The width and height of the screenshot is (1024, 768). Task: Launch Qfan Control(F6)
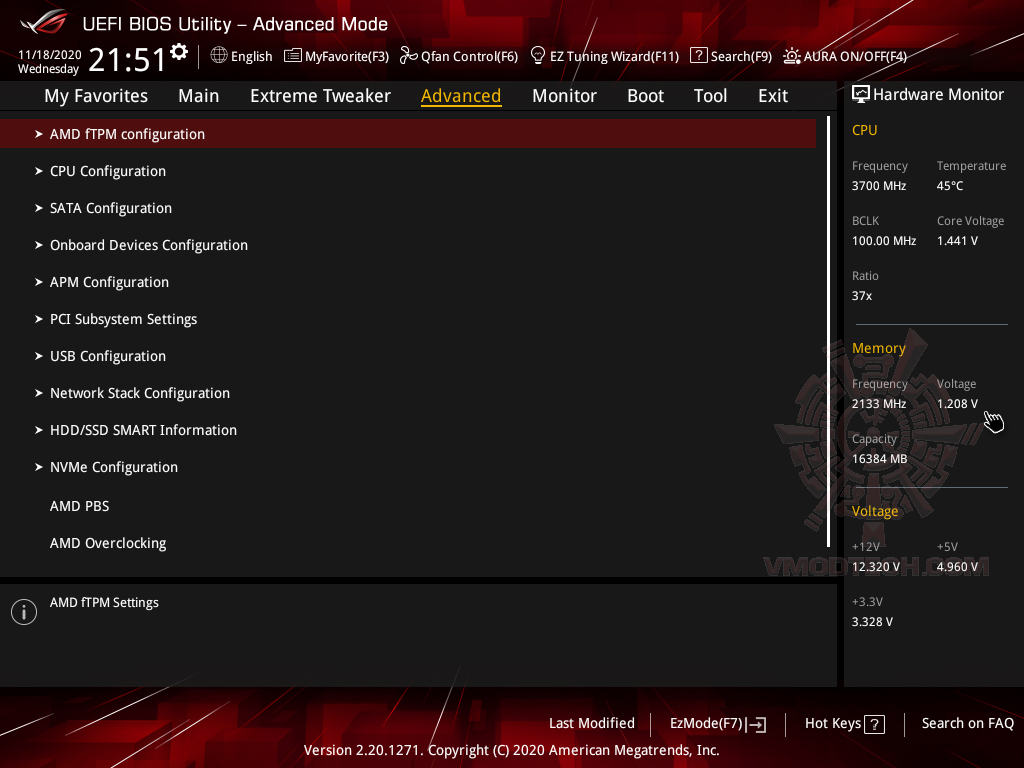(469, 56)
